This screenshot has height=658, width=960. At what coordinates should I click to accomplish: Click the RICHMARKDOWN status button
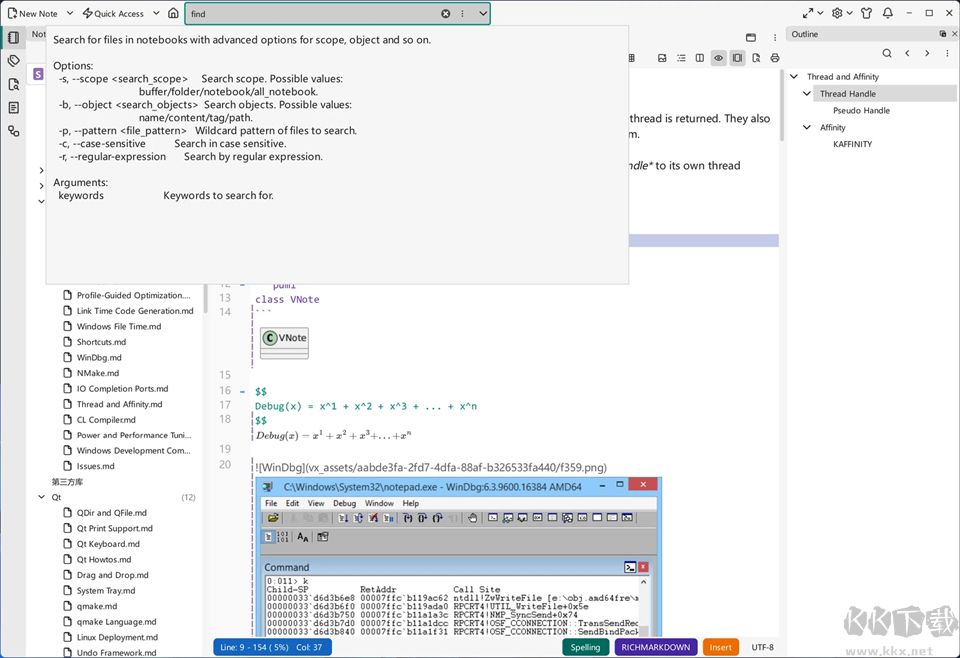655,647
